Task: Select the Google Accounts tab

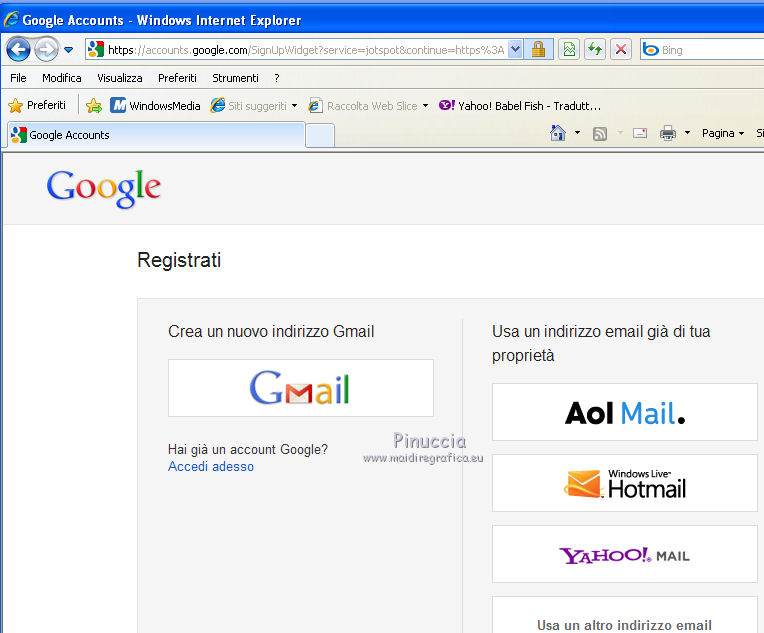Action: (x=156, y=135)
